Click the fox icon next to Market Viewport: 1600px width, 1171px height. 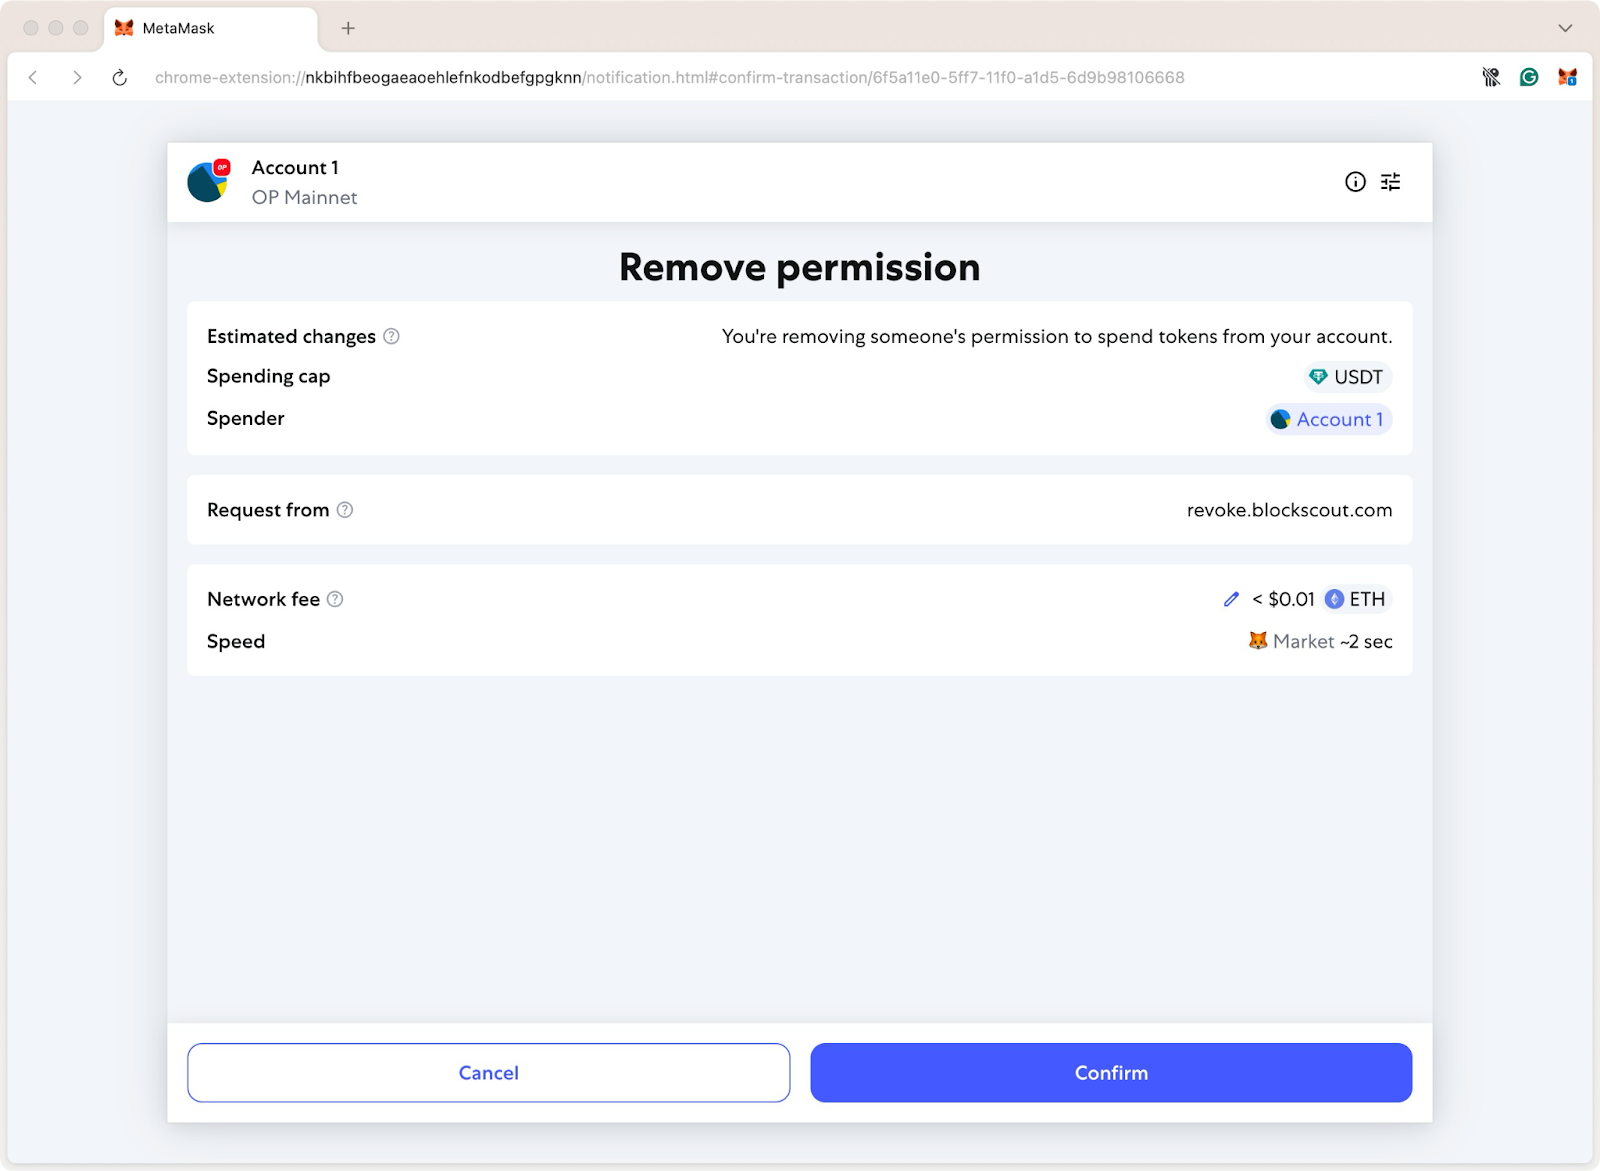coord(1258,640)
